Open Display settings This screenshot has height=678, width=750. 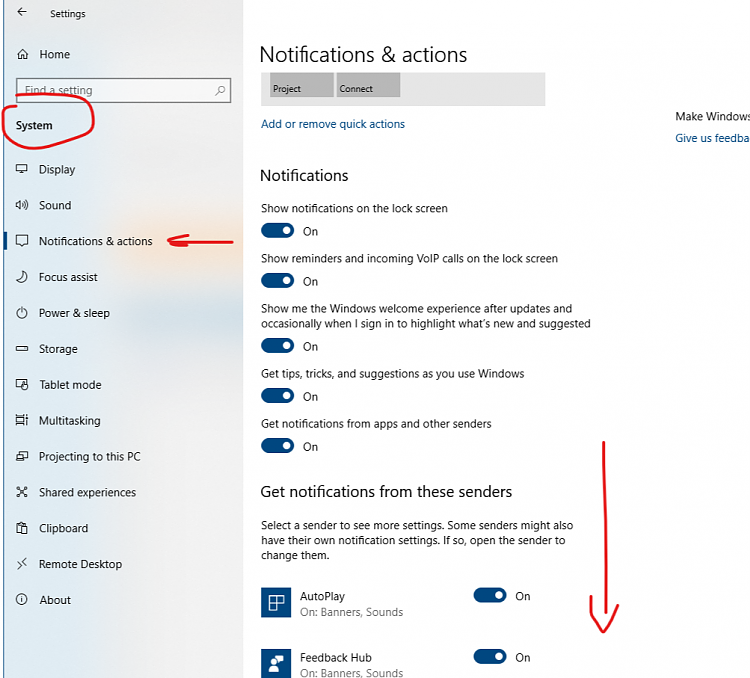click(x=57, y=169)
